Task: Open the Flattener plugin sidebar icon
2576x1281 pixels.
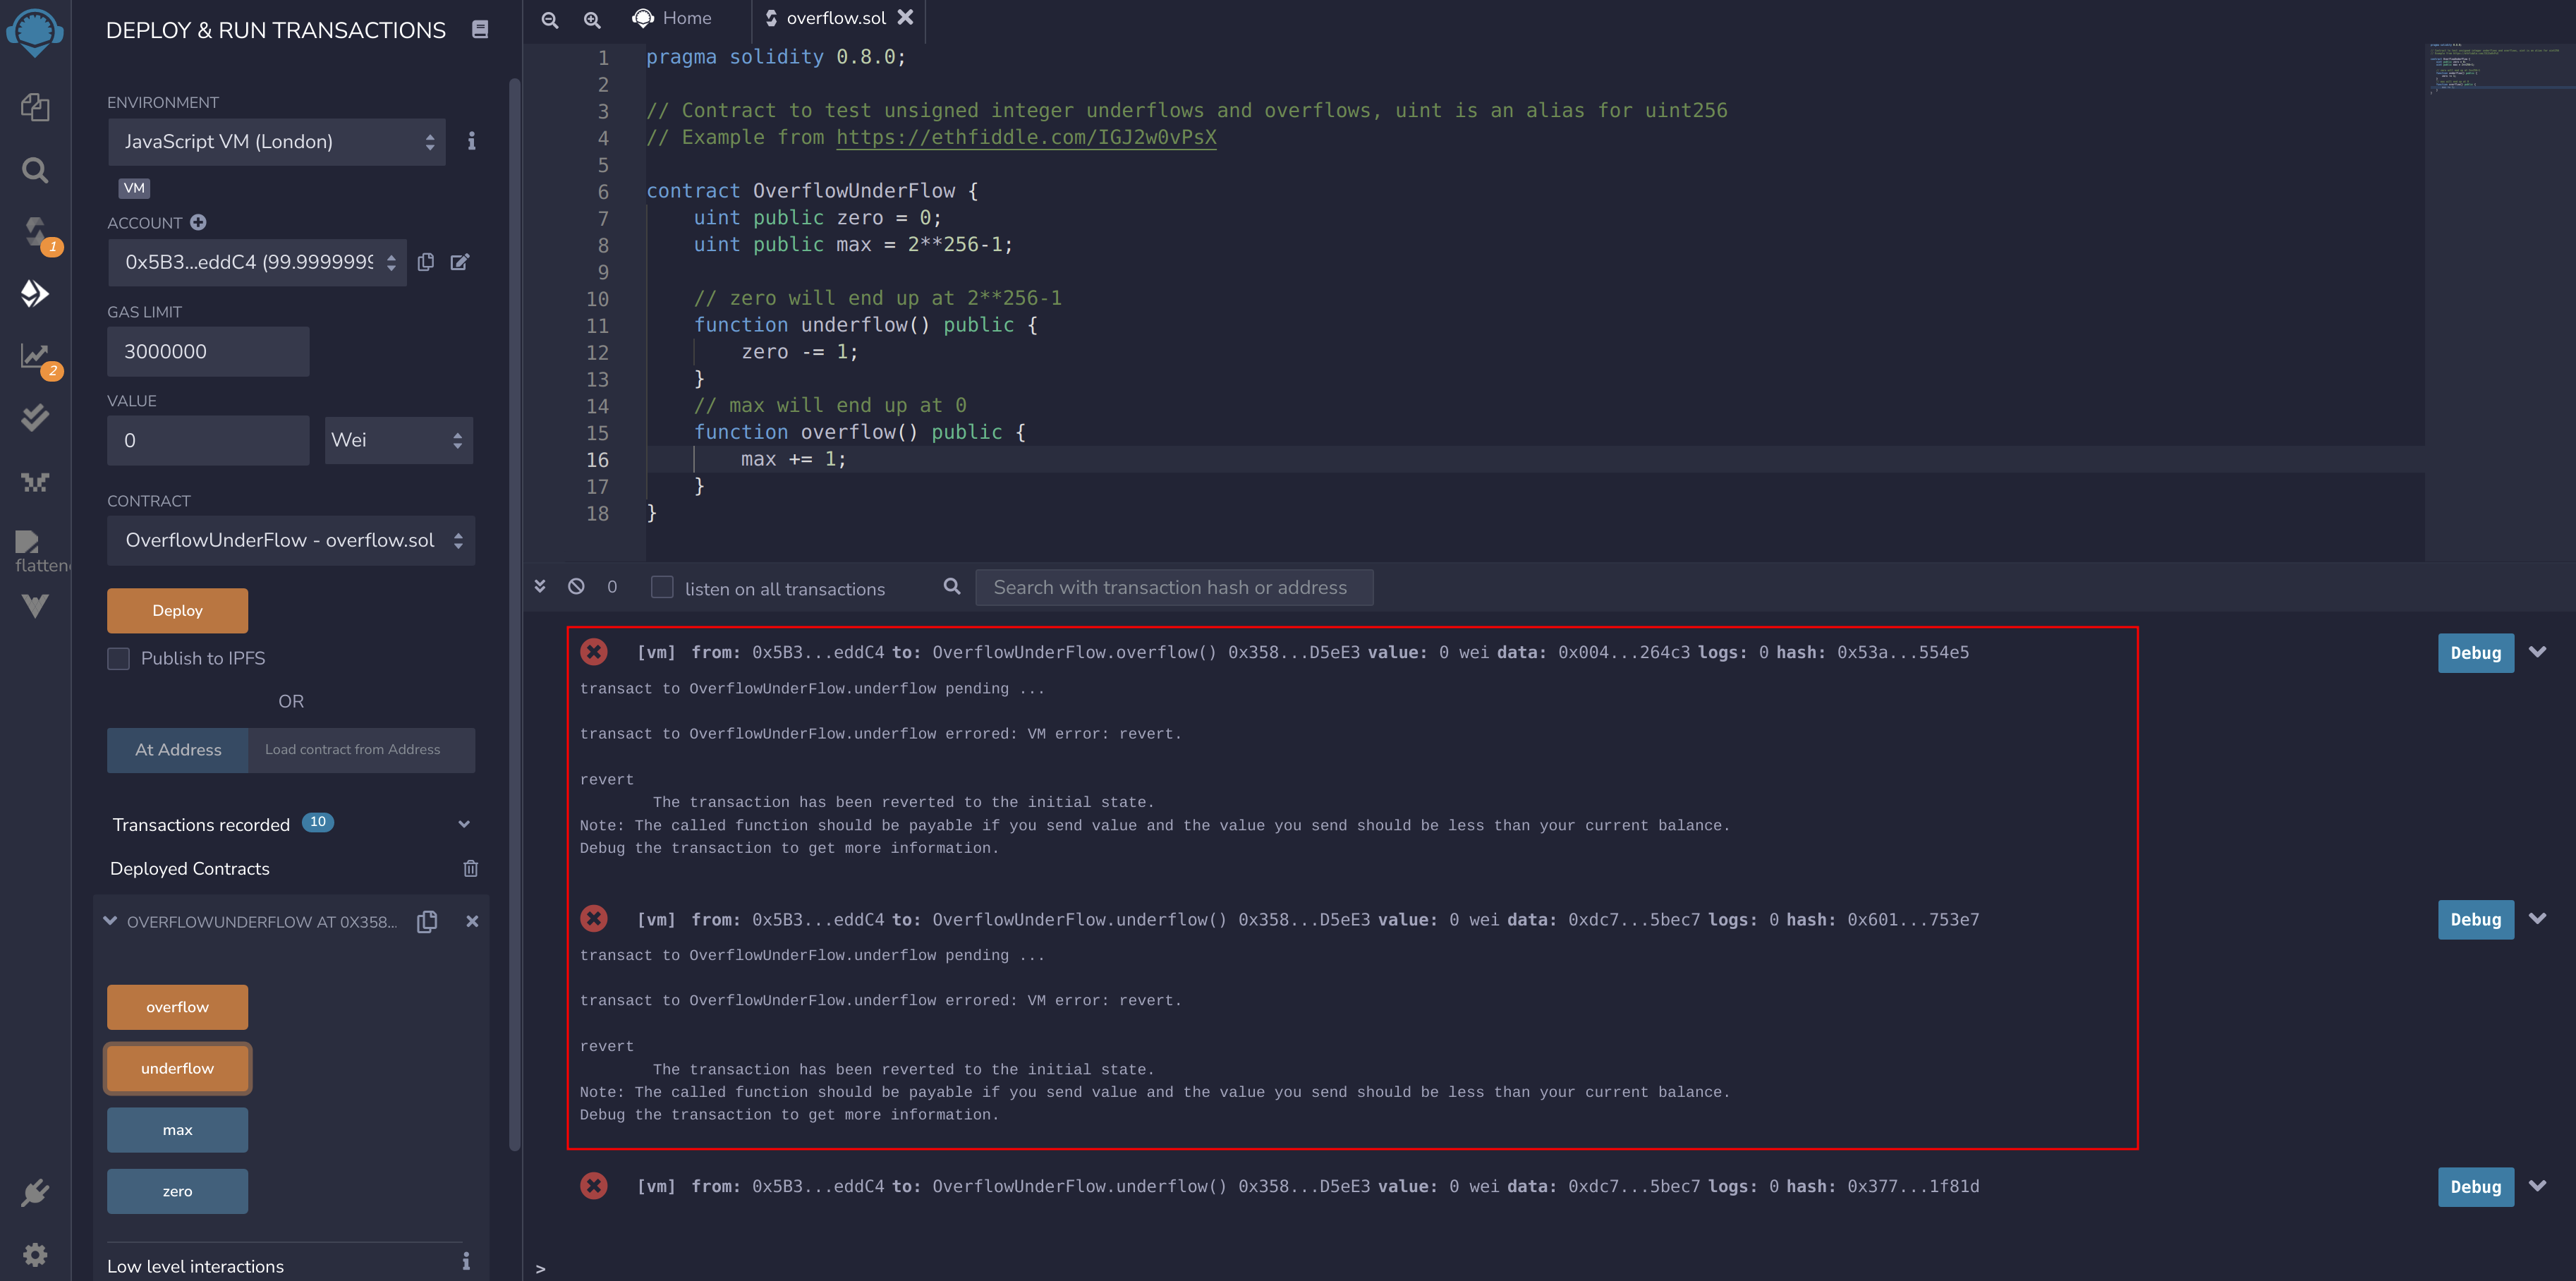Action: [28, 542]
